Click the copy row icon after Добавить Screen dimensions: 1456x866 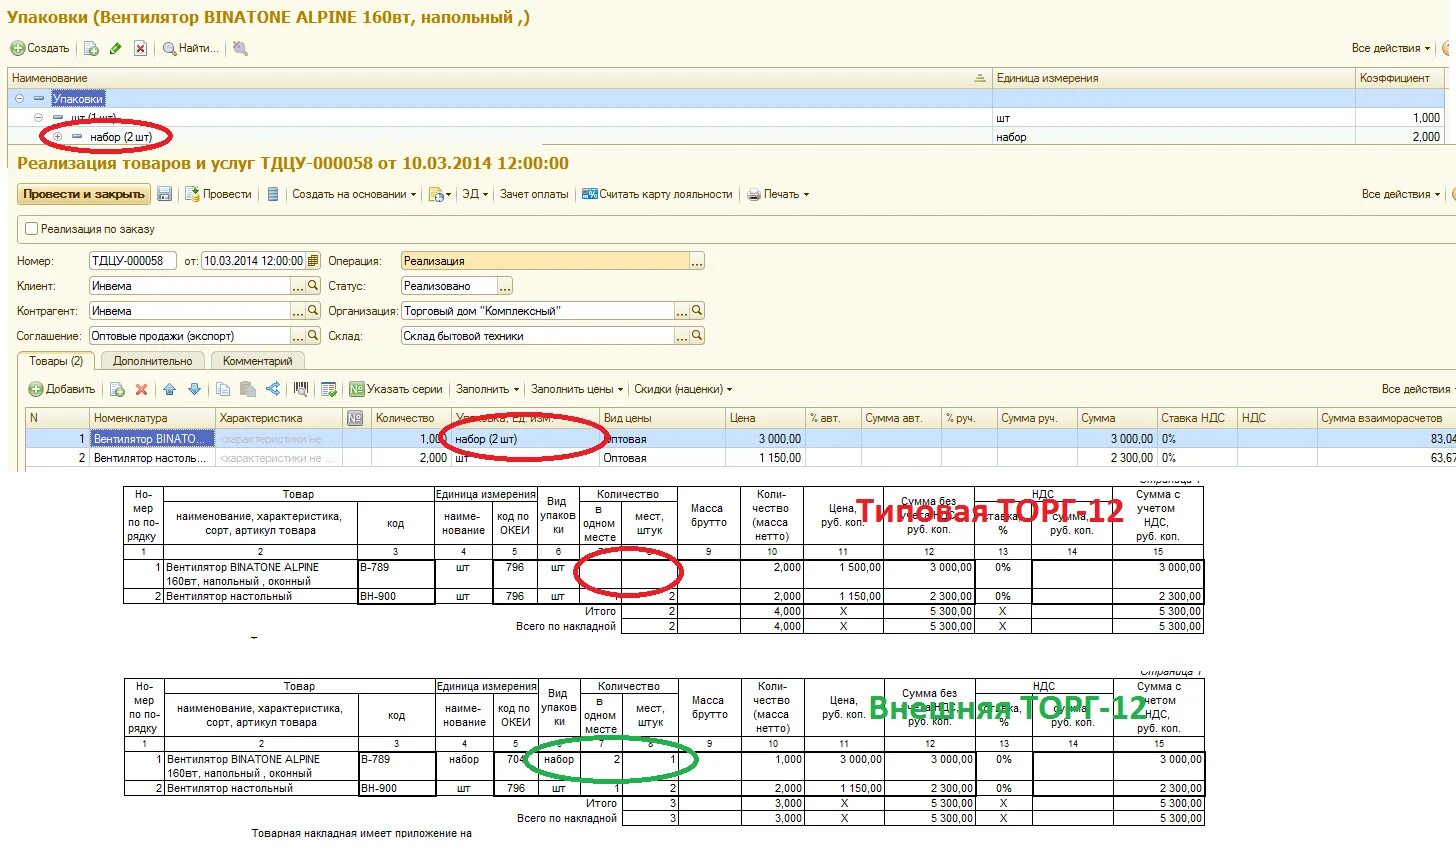pyautogui.click(x=117, y=389)
